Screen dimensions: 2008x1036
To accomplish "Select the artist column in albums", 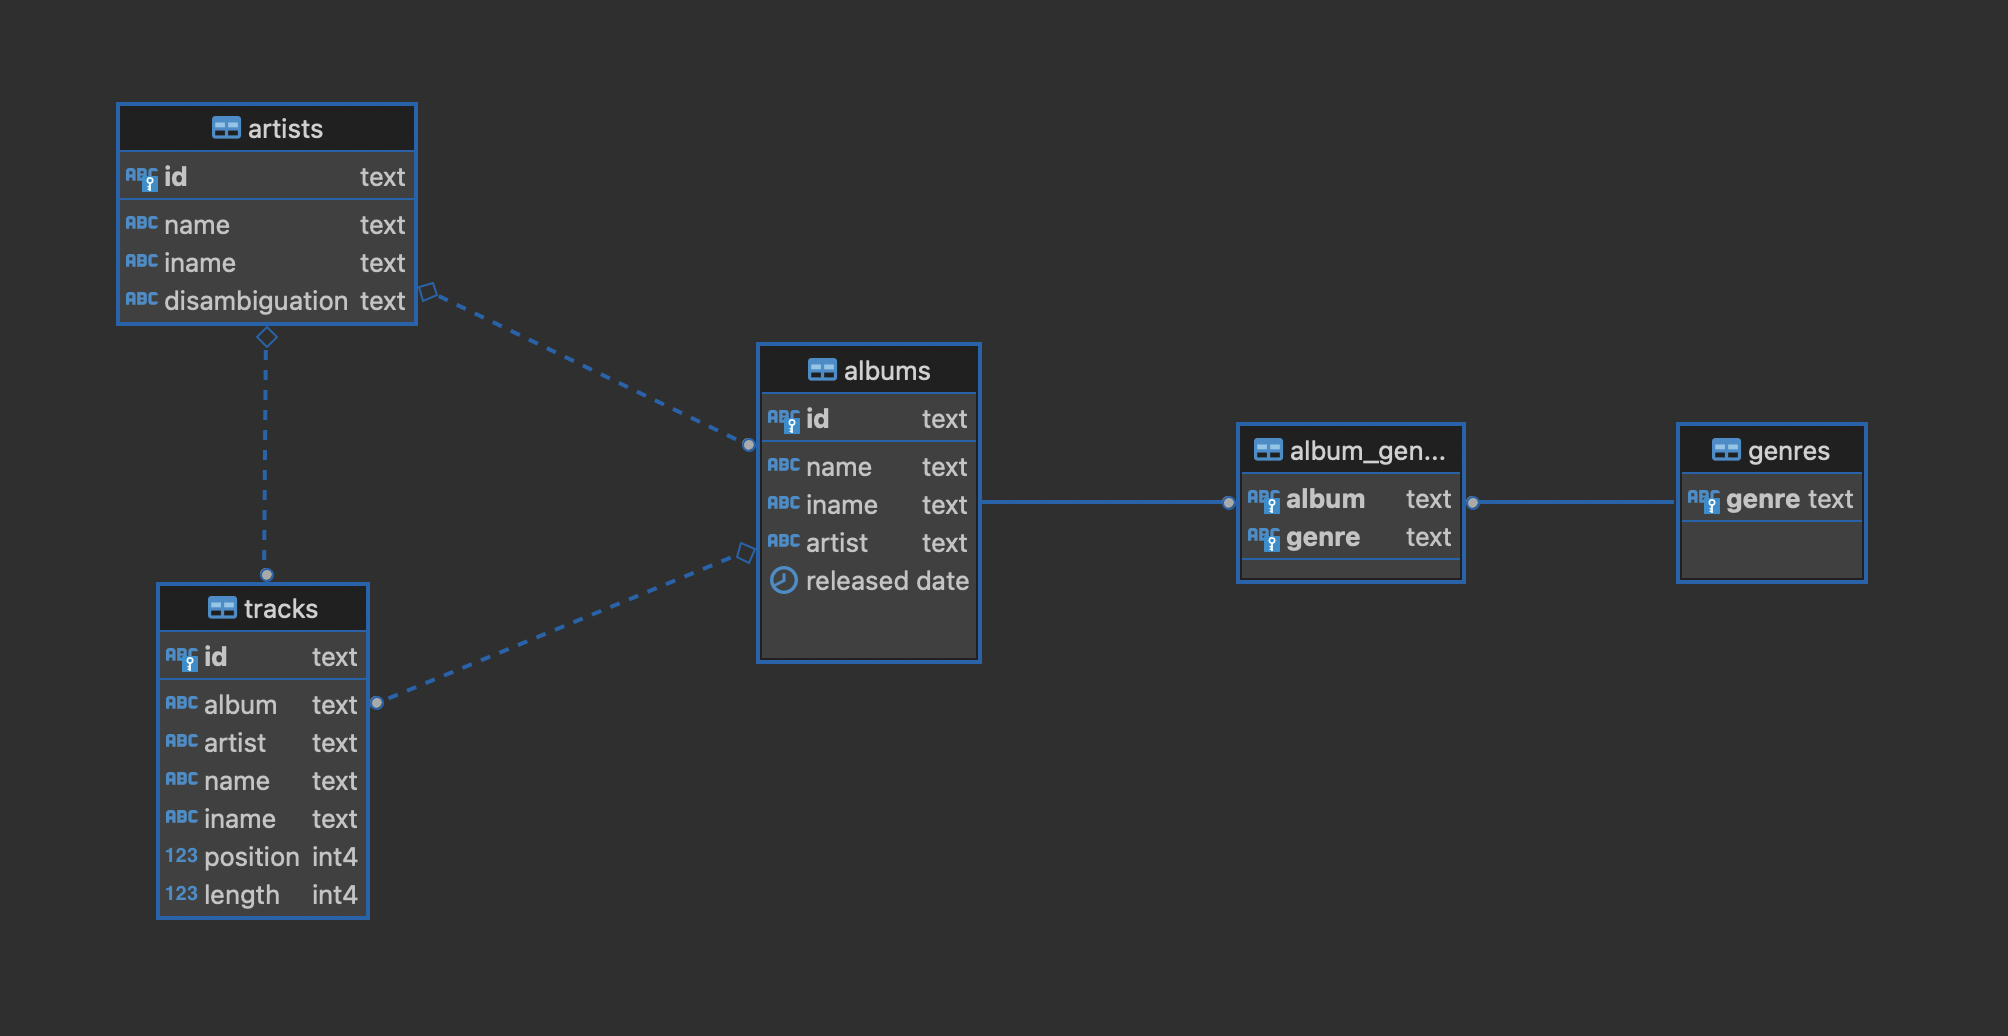I will (868, 543).
